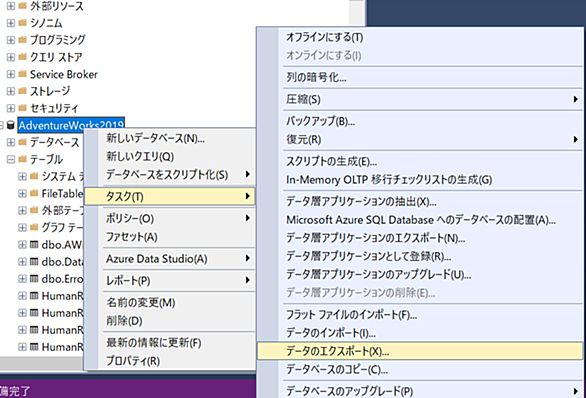Expand the ストレージ tree node
This screenshot has height=398, width=586.
(11, 91)
